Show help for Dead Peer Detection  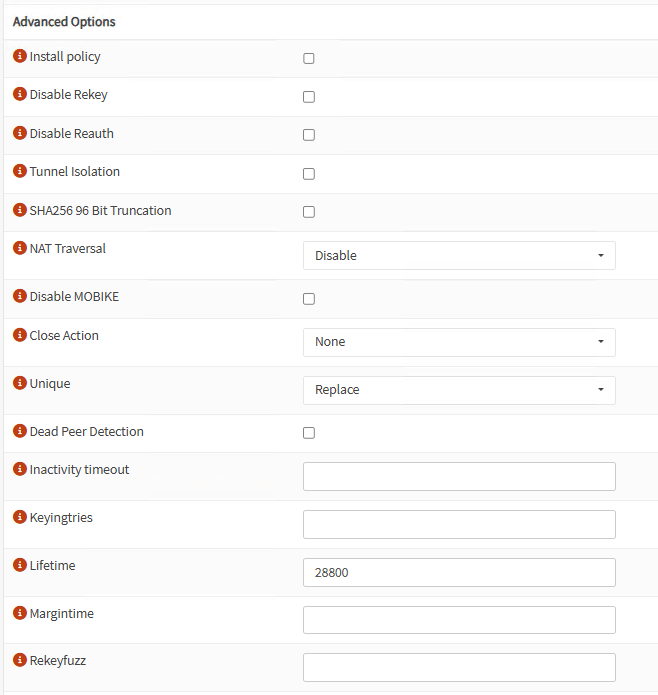20,432
